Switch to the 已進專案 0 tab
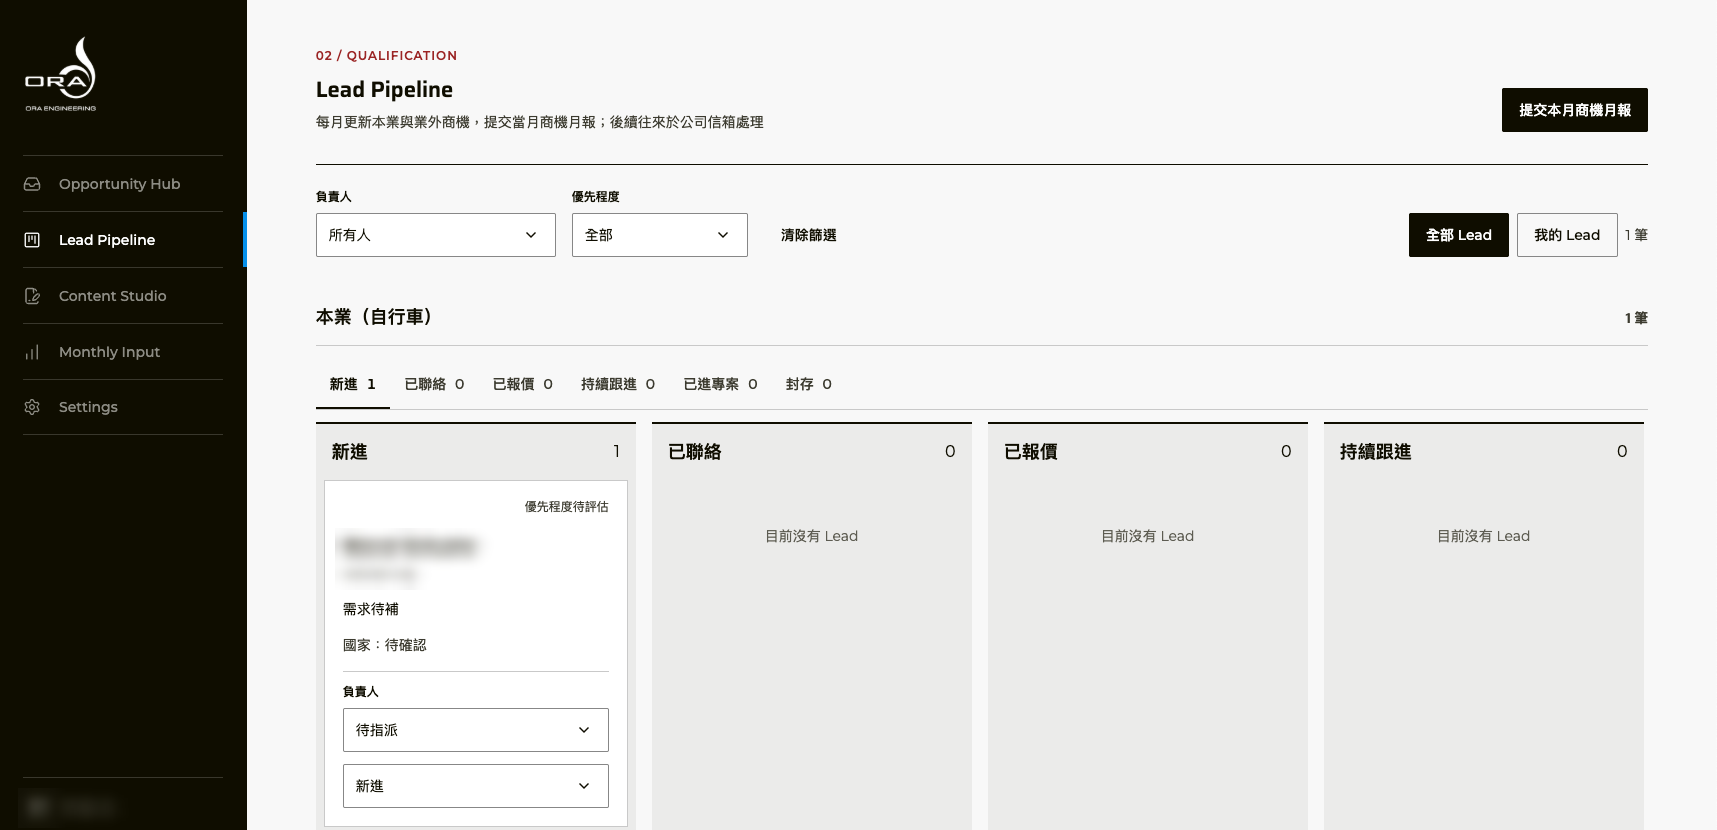The image size is (1717, 830). click(720, 384)
